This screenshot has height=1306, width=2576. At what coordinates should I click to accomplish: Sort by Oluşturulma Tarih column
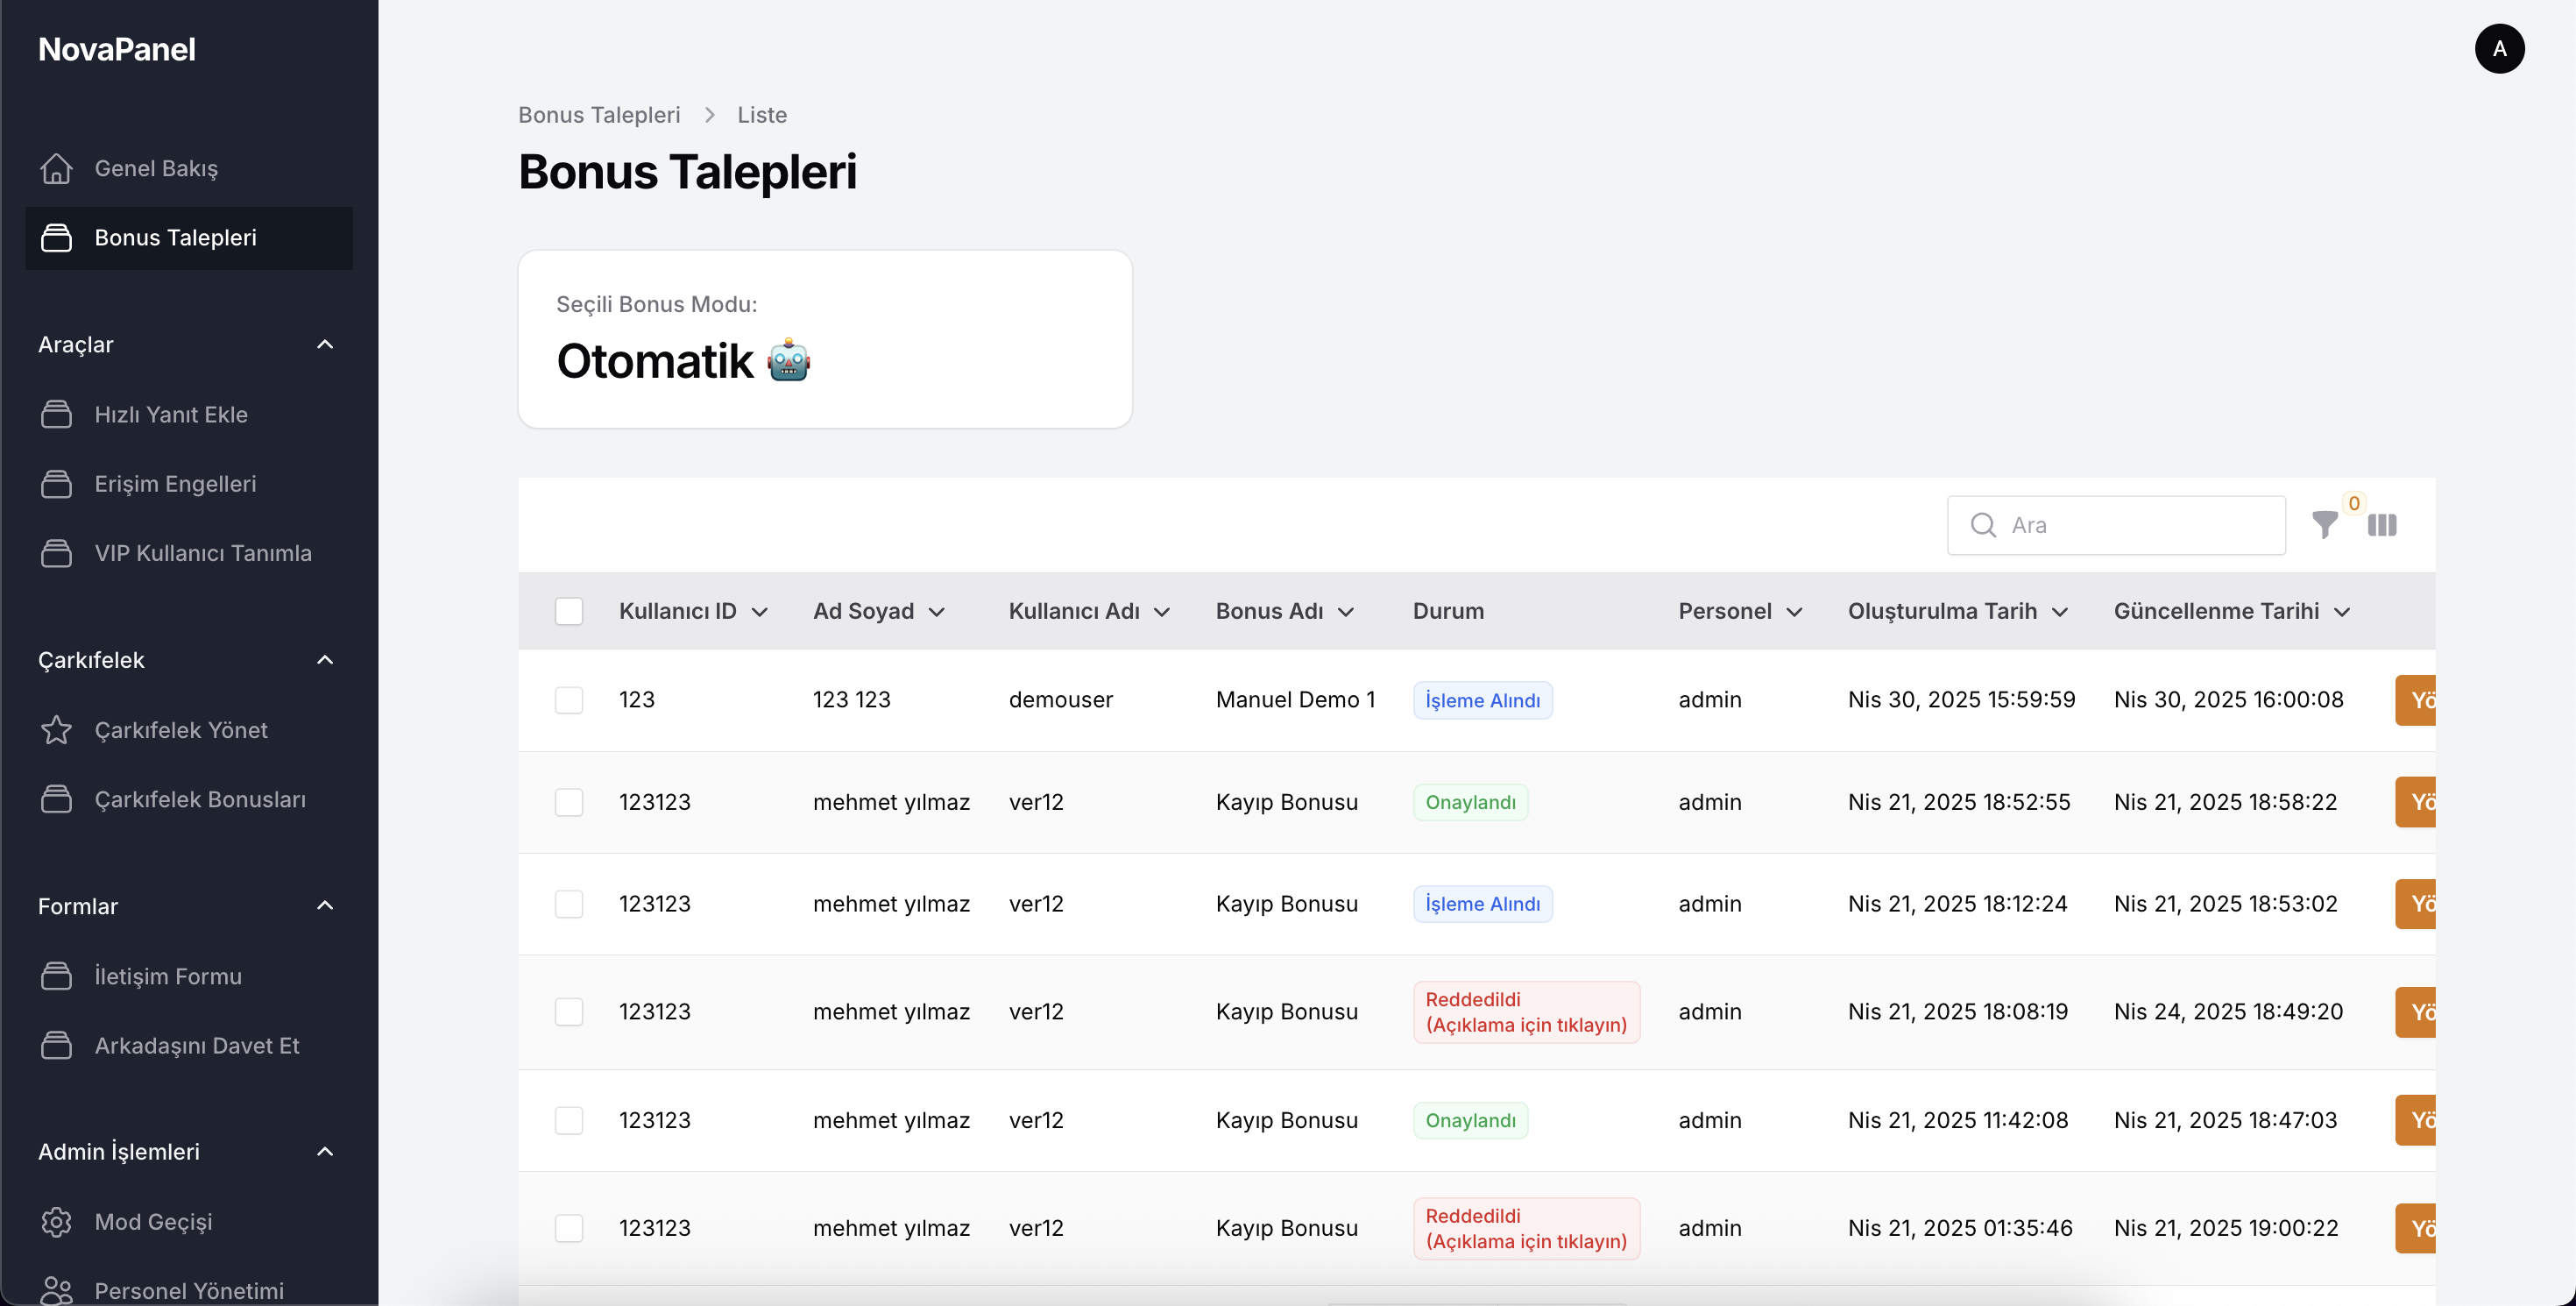coord(1958,611)
